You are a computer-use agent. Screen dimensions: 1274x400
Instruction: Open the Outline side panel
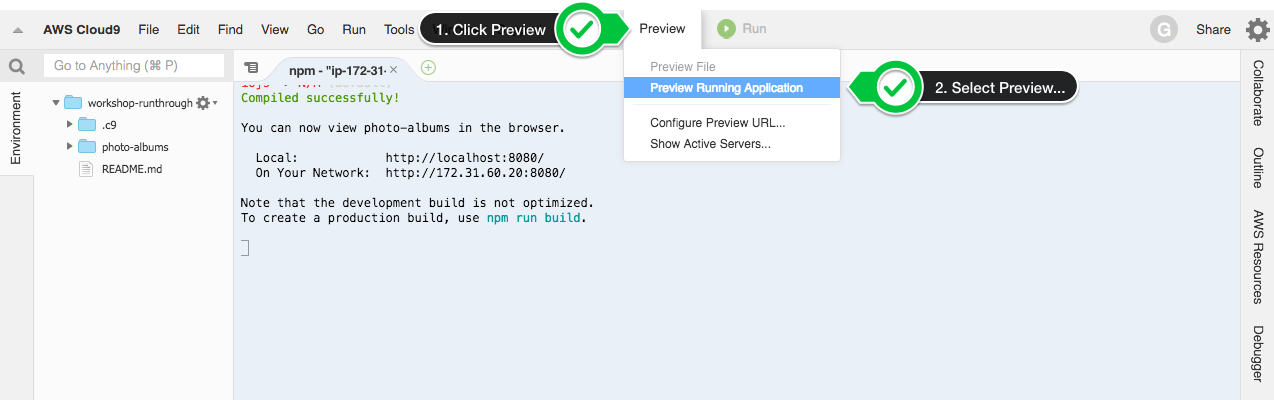[x=1258, y=168]
